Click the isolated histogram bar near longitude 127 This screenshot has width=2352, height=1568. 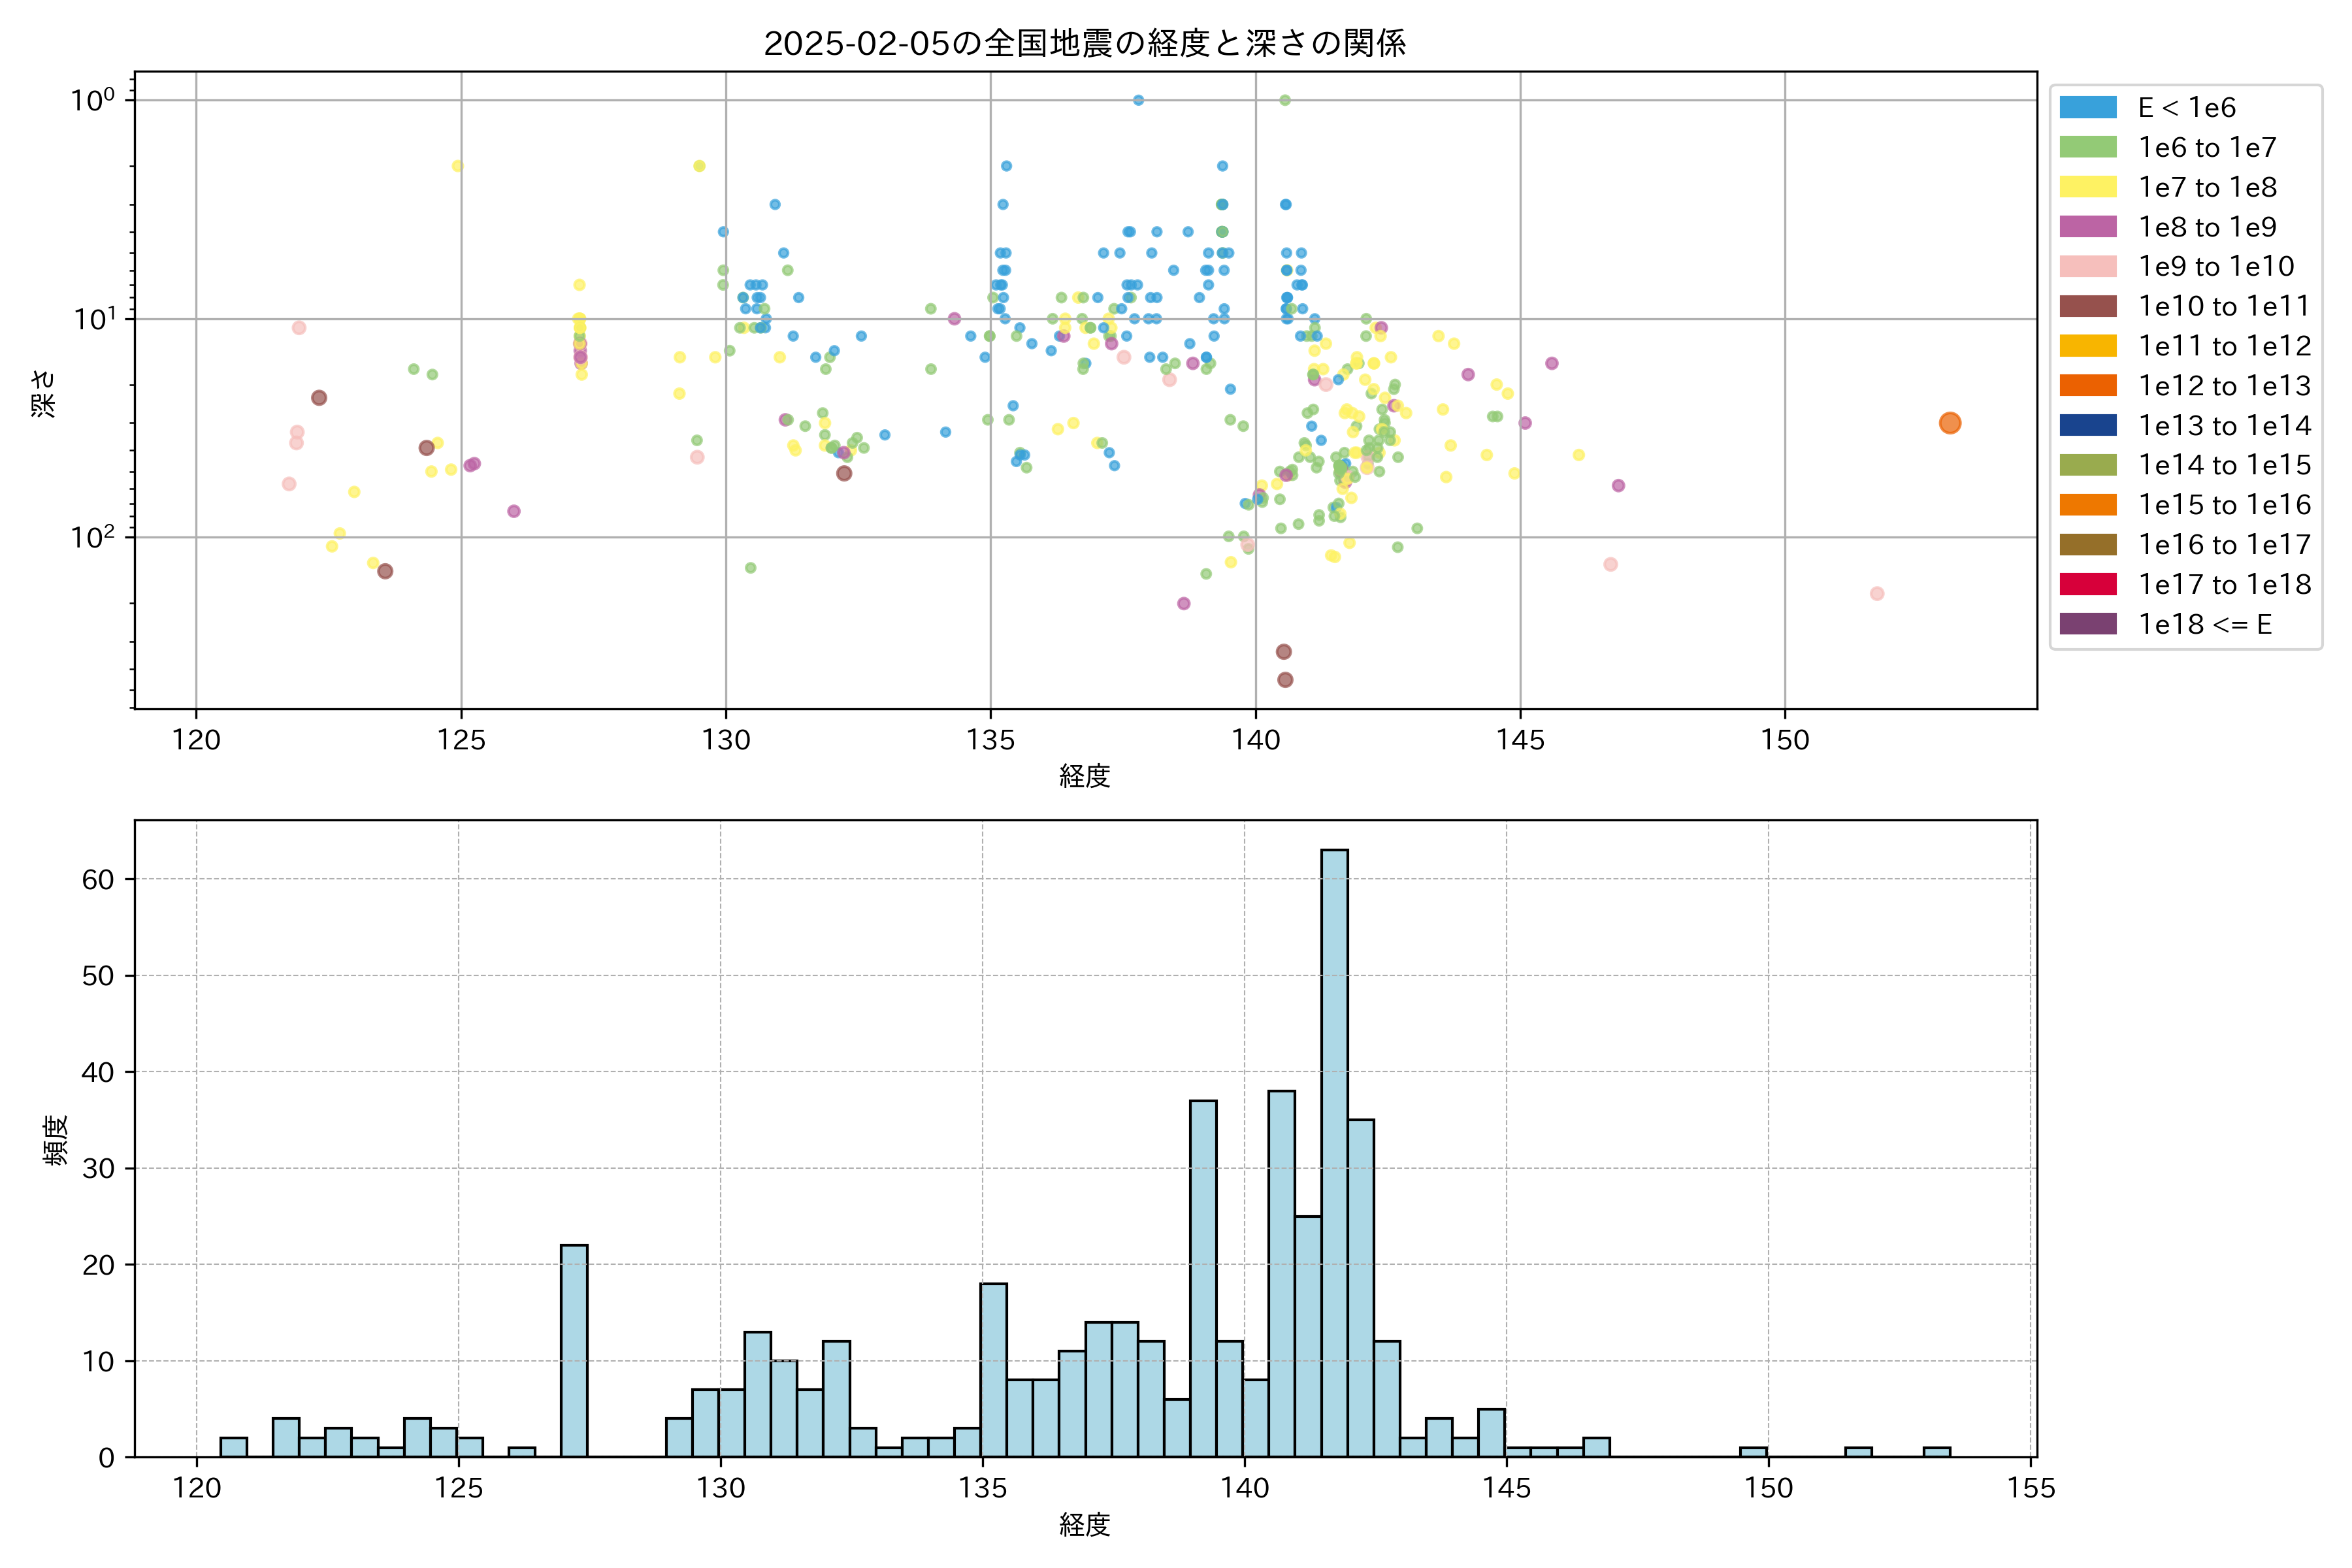point(574,1350)
